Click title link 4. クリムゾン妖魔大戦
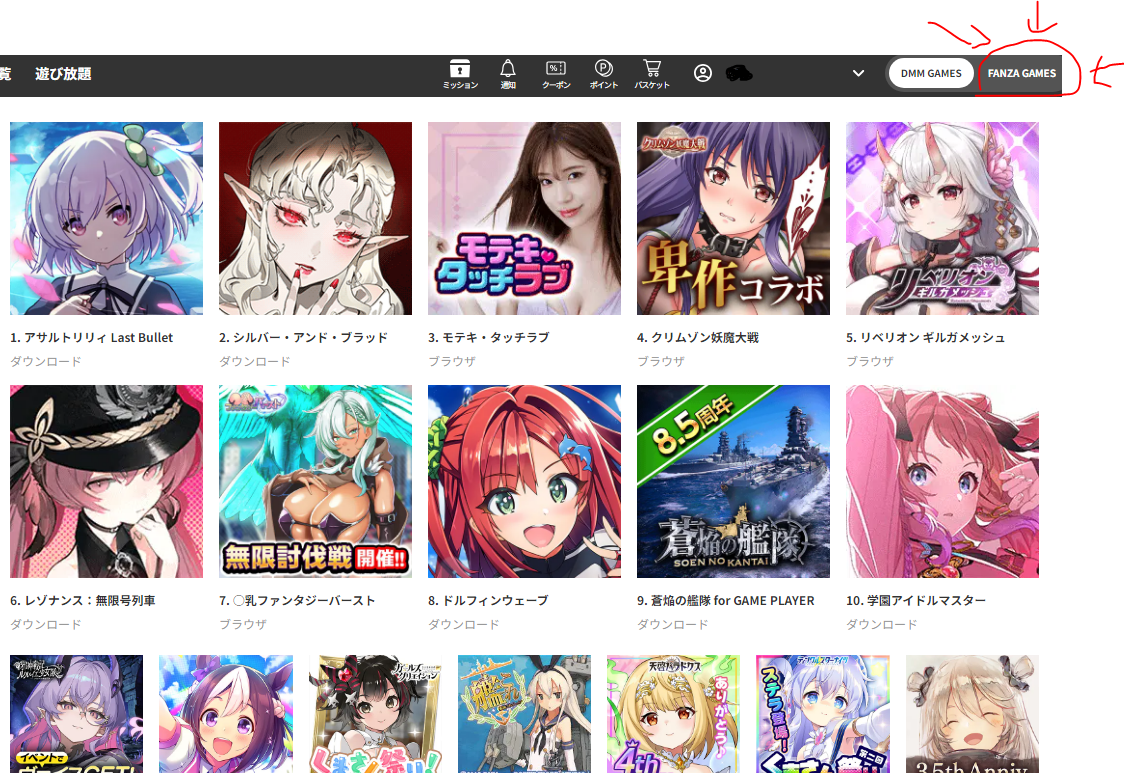1124x773 pixels. point(697,337)
